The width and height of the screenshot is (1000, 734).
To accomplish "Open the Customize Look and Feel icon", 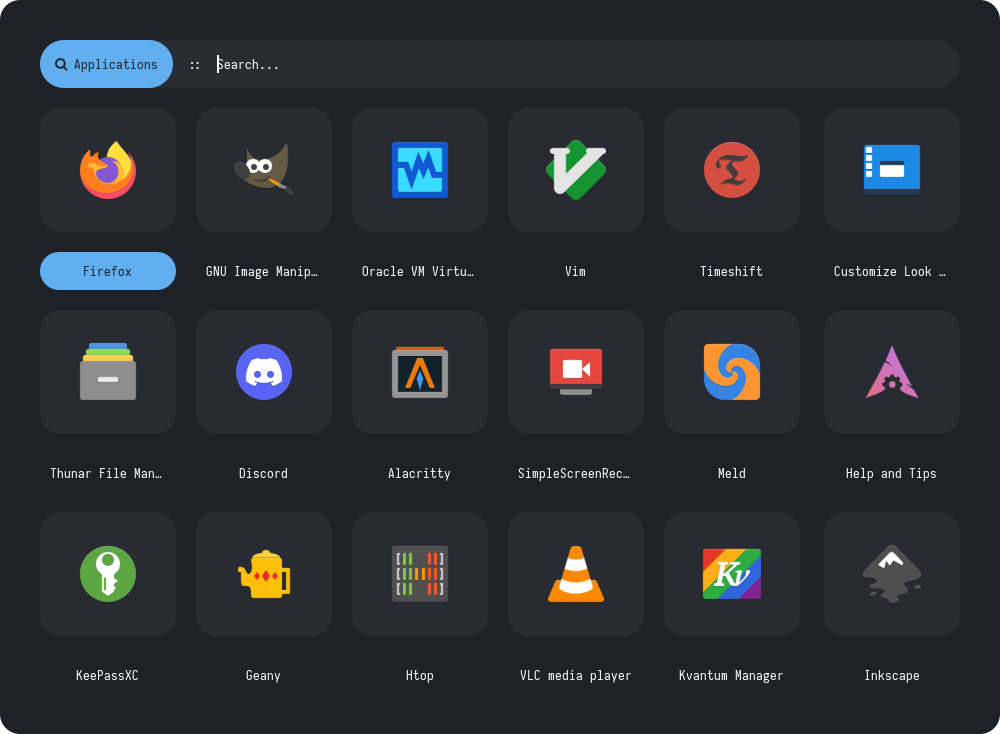I will click(892, 170).
